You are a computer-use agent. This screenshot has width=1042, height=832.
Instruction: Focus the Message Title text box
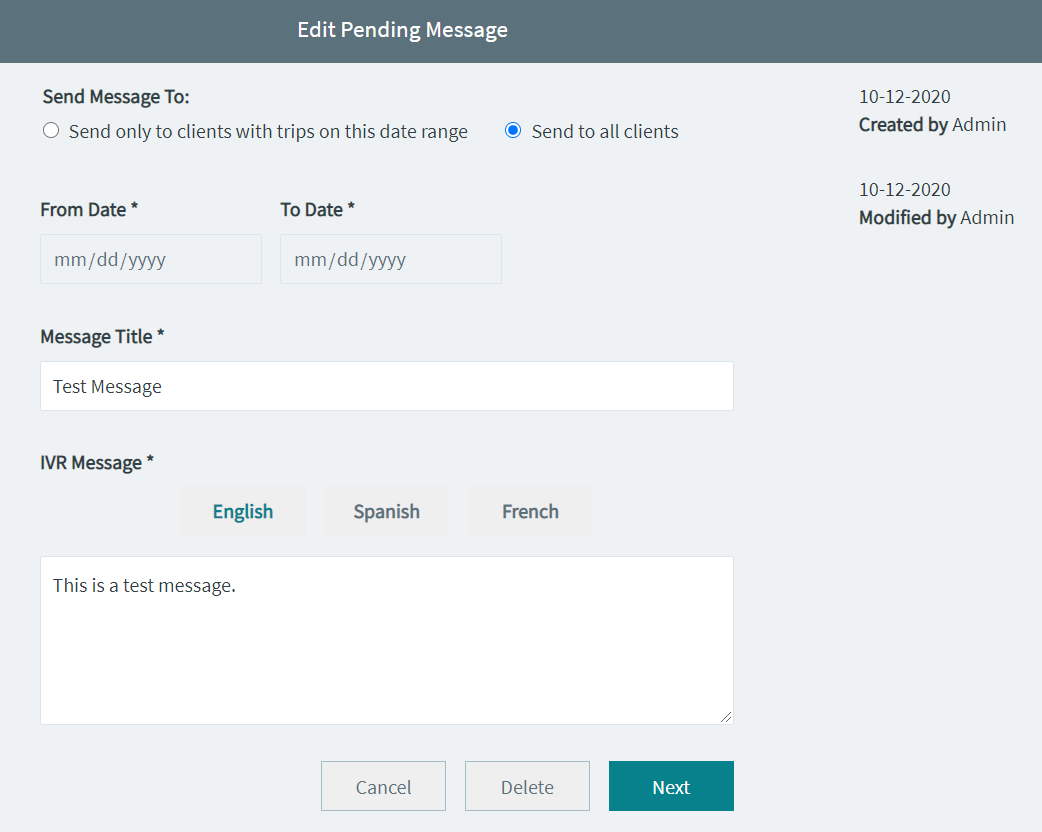pyautogui.click(x=386, y=386)
